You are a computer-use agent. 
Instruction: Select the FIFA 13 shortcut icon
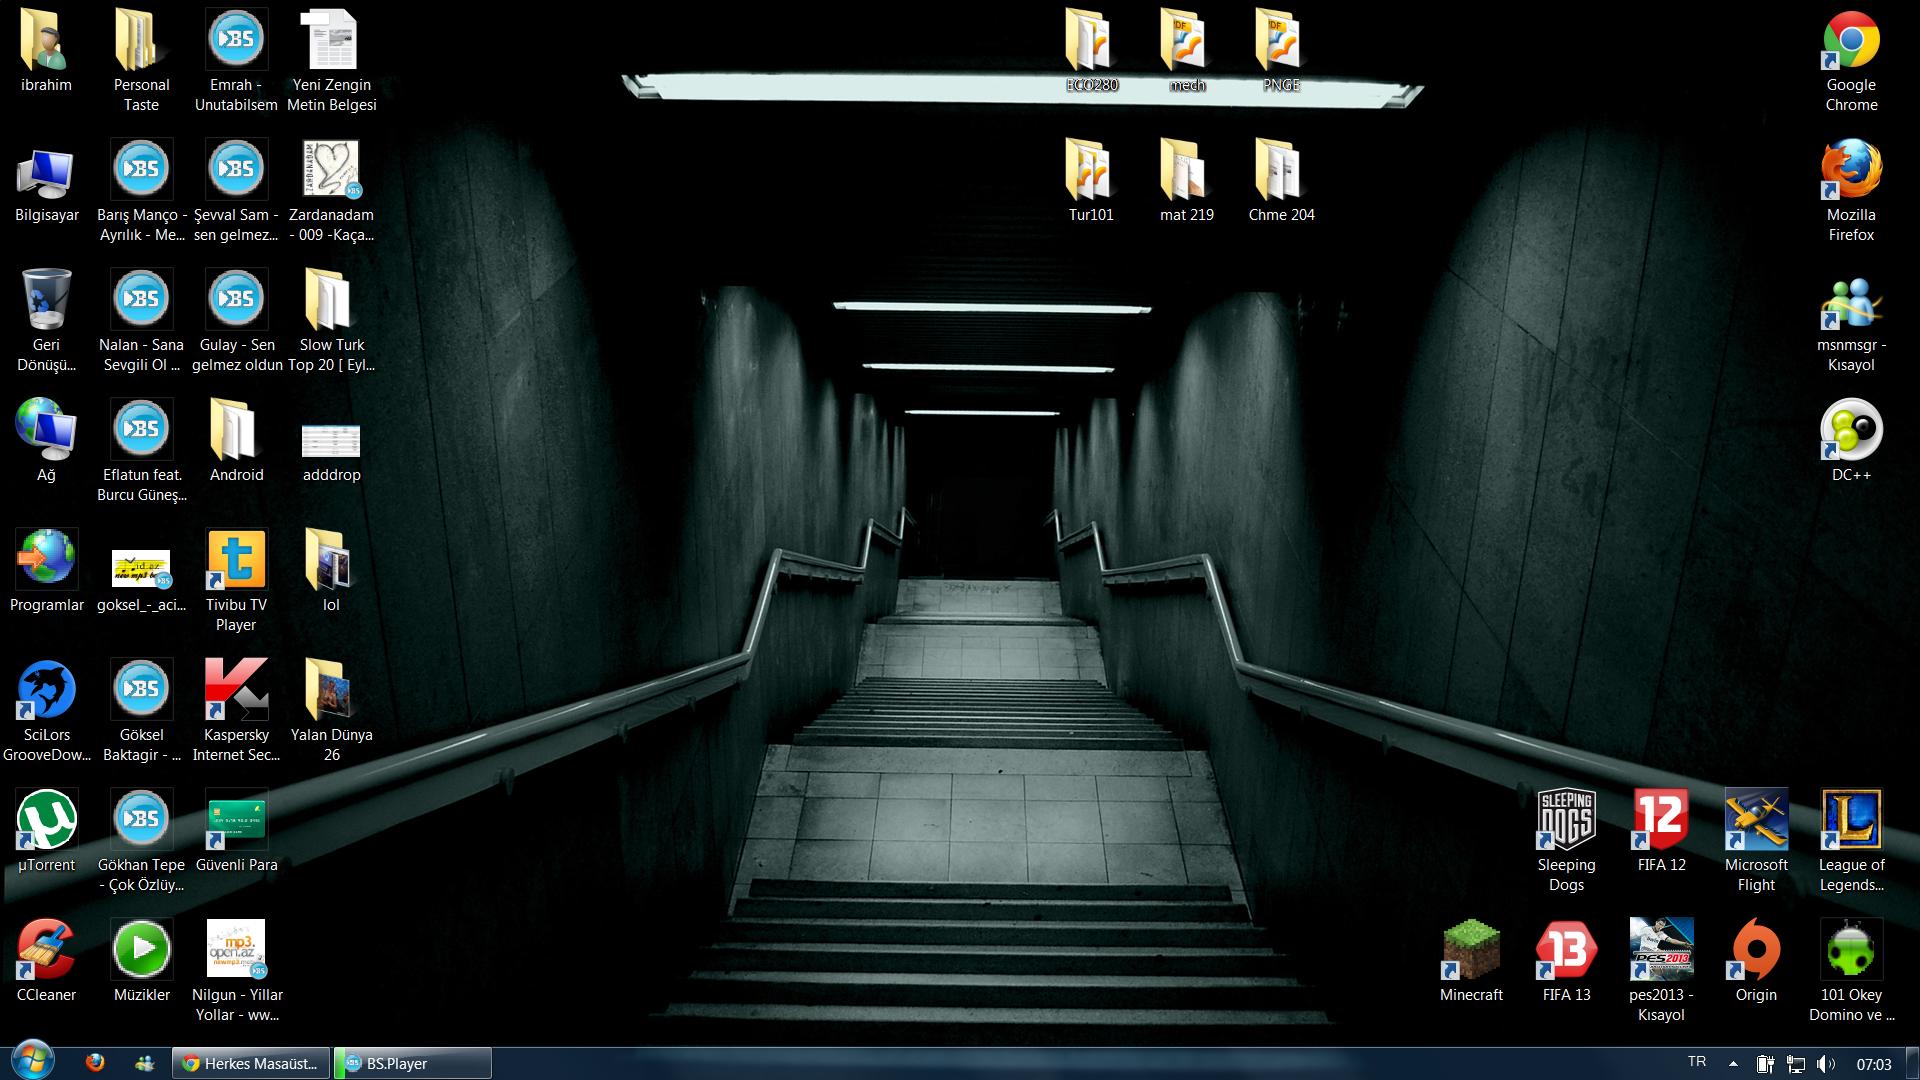tap(1566, 951)
